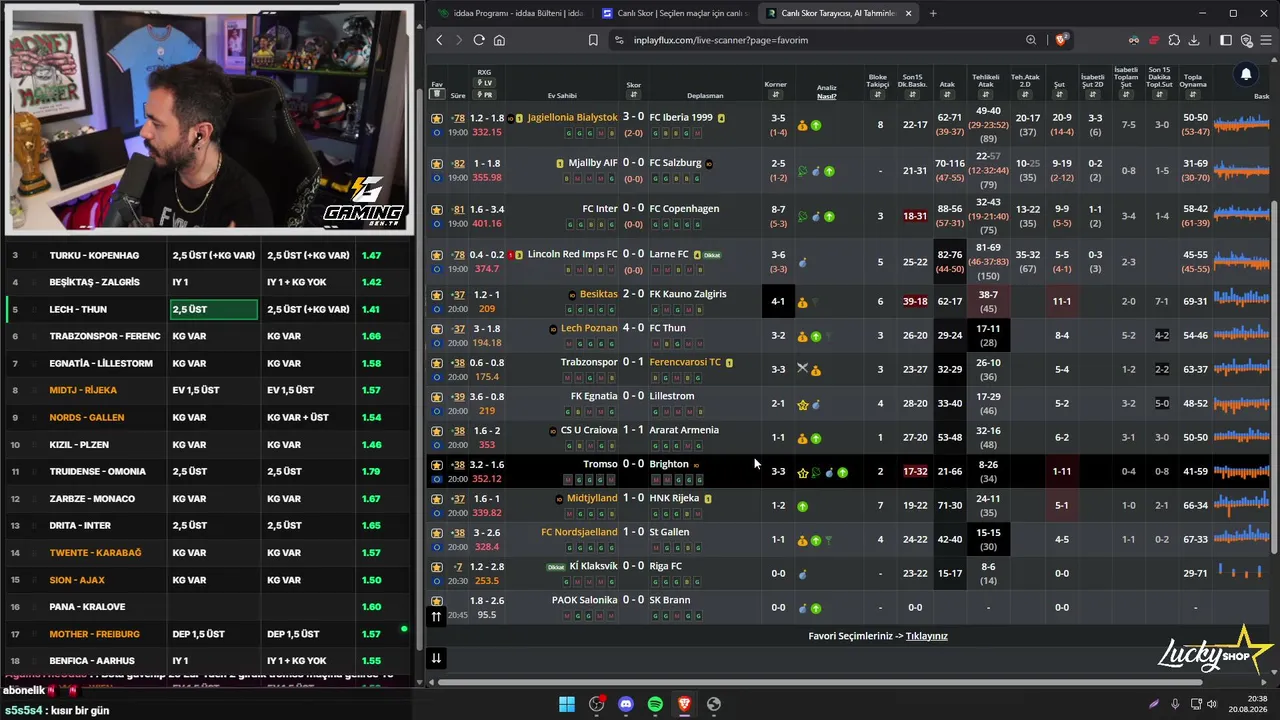This screenshot has width=1280, height=720.
Task: Go to the browser home page
Action: click(499, 40)
